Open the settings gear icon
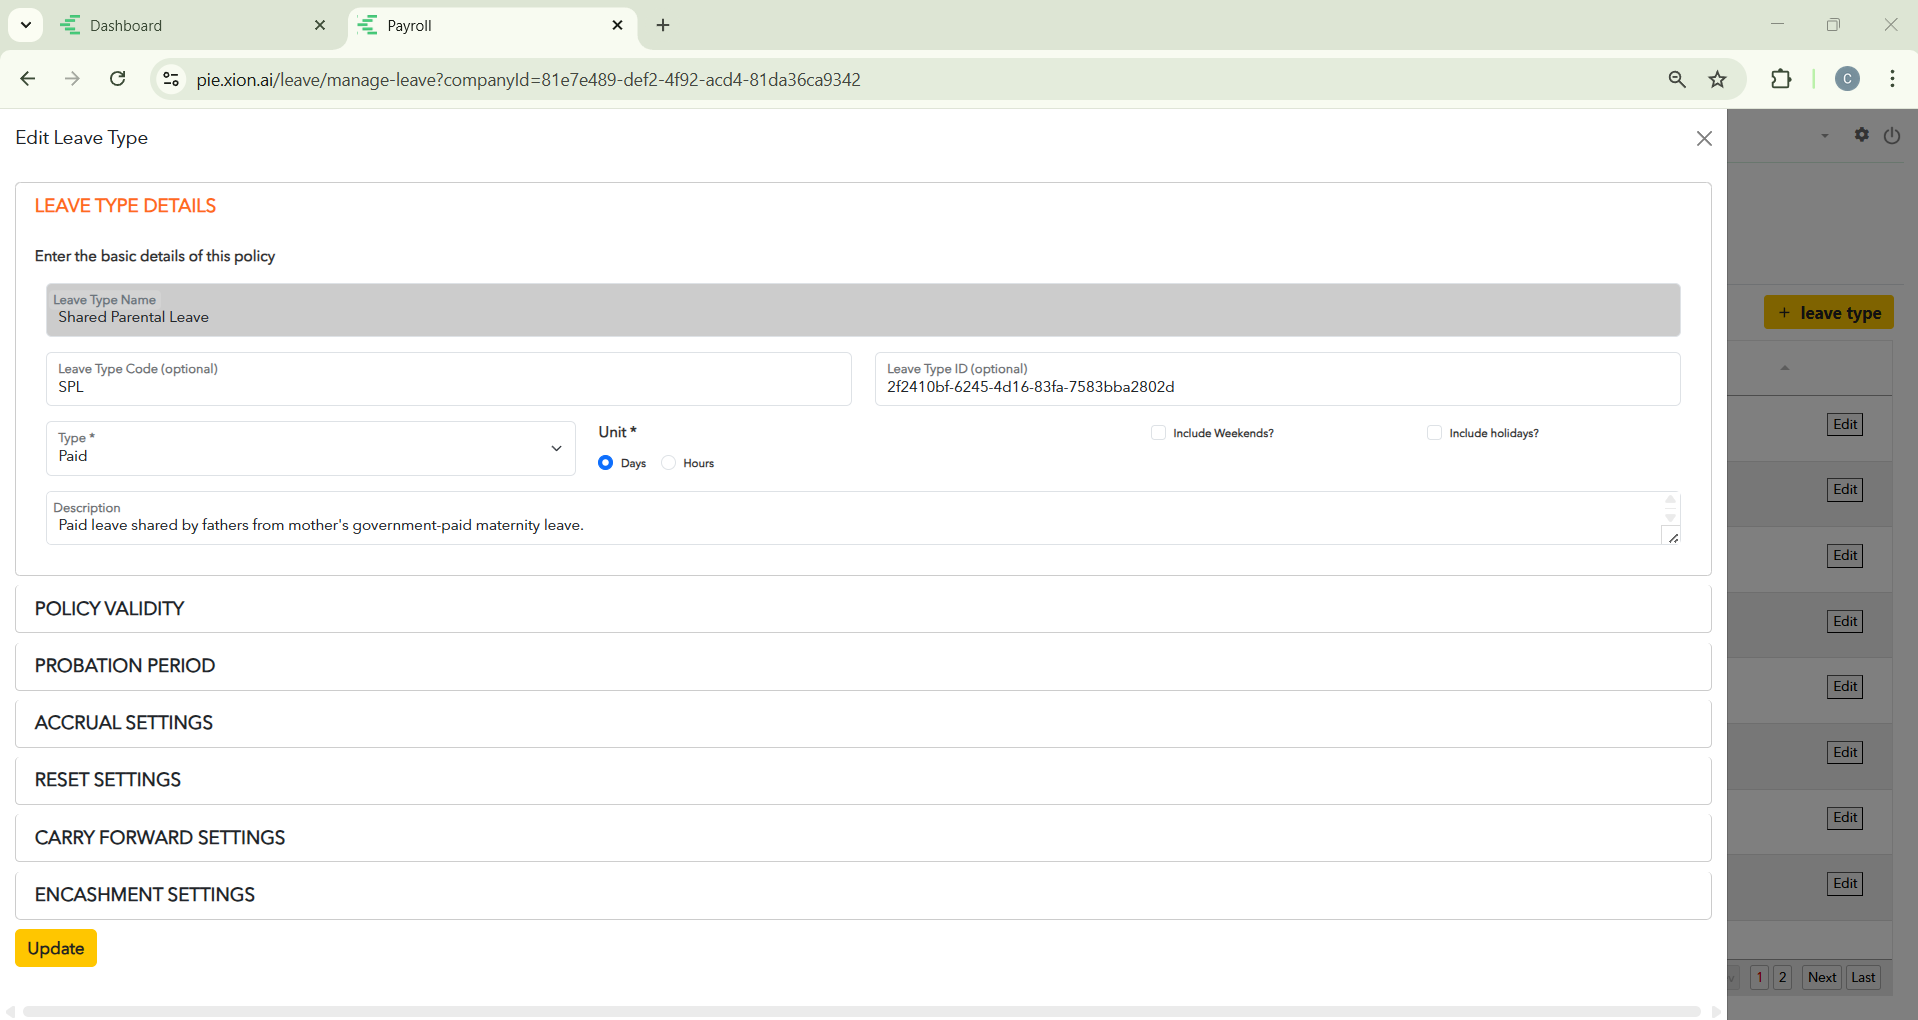 click(x=1861, y=135)
